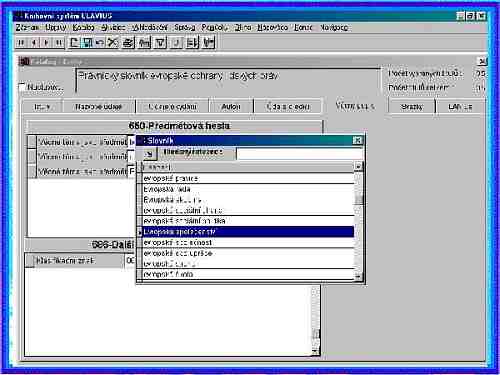Switch to the Autoři tab
This screenshot has width=500, height=375.
231,107
